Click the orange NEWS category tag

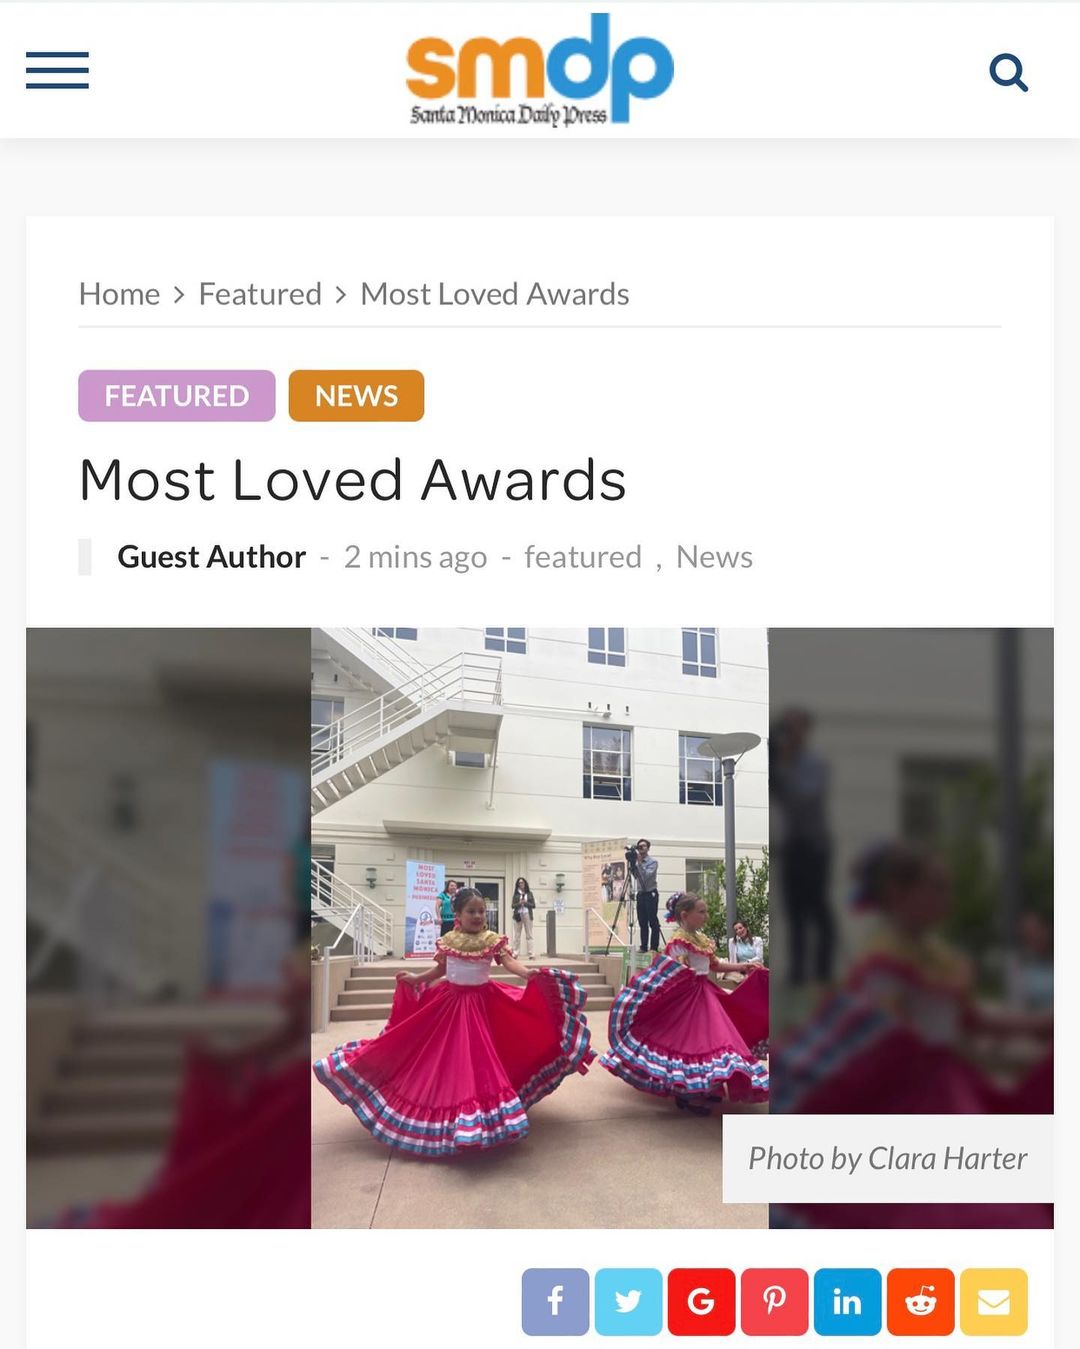pyautogui.click(x=356, y=396)
